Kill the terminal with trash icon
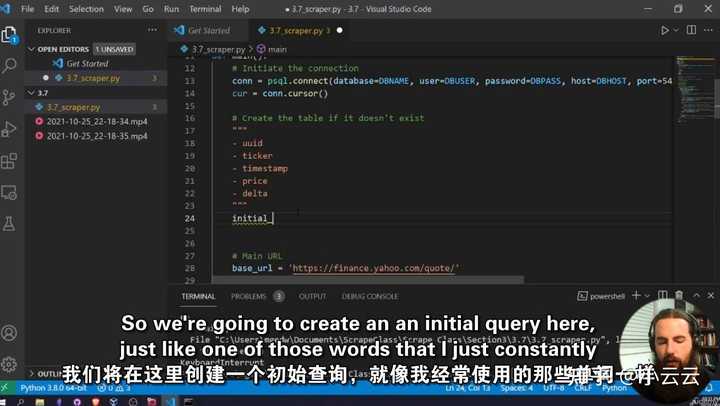 click(x=679, y=296)
